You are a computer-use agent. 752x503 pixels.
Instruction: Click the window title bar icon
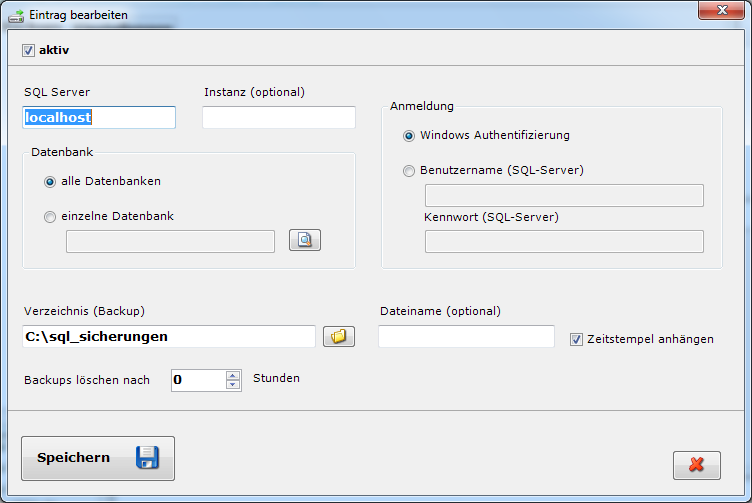(16, 16)
